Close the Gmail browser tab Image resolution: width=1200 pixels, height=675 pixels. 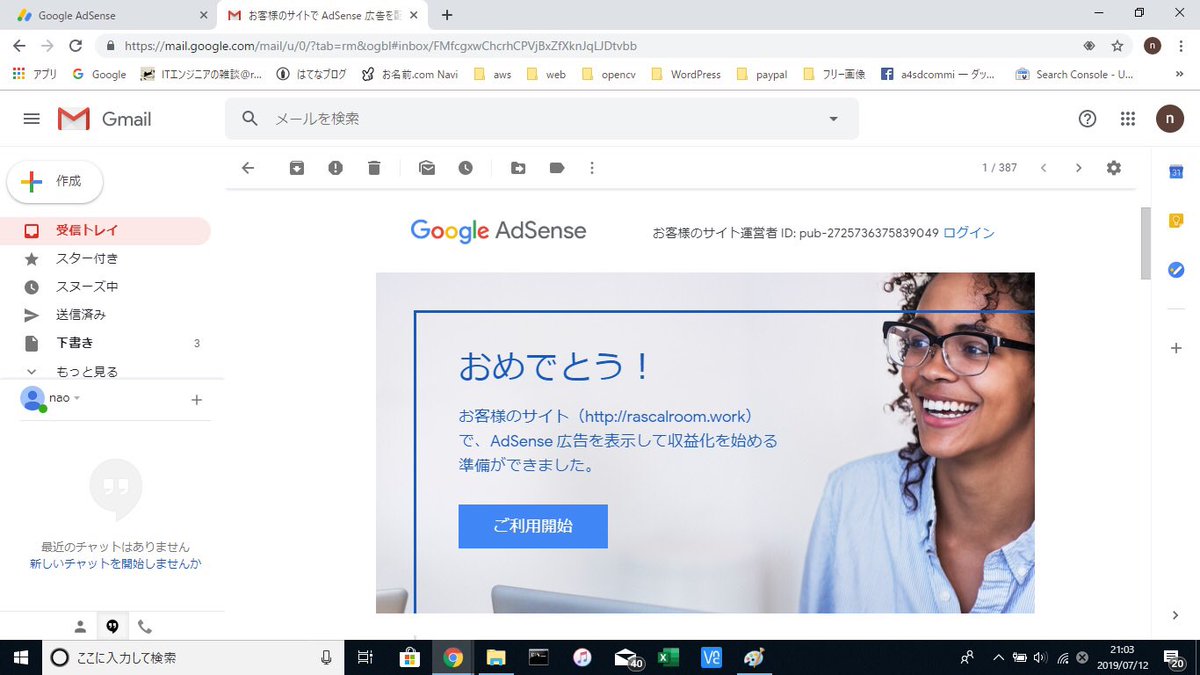click(413, 15)
